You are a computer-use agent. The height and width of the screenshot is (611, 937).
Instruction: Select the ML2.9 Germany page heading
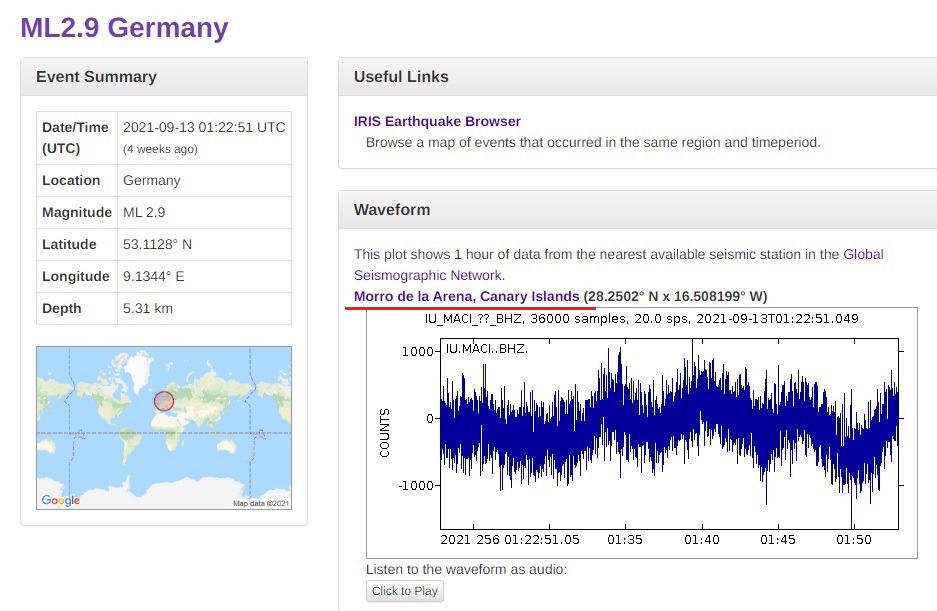click(124, 28)
